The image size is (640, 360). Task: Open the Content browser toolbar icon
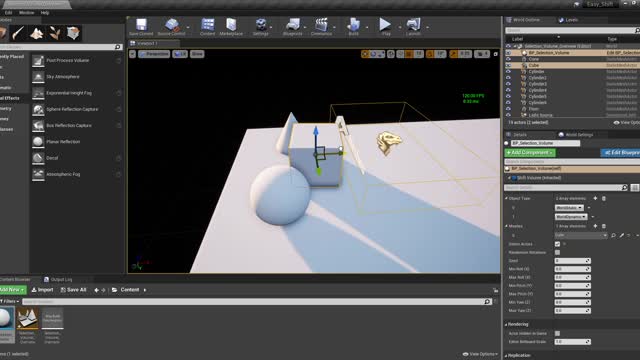tap(207, 25)
